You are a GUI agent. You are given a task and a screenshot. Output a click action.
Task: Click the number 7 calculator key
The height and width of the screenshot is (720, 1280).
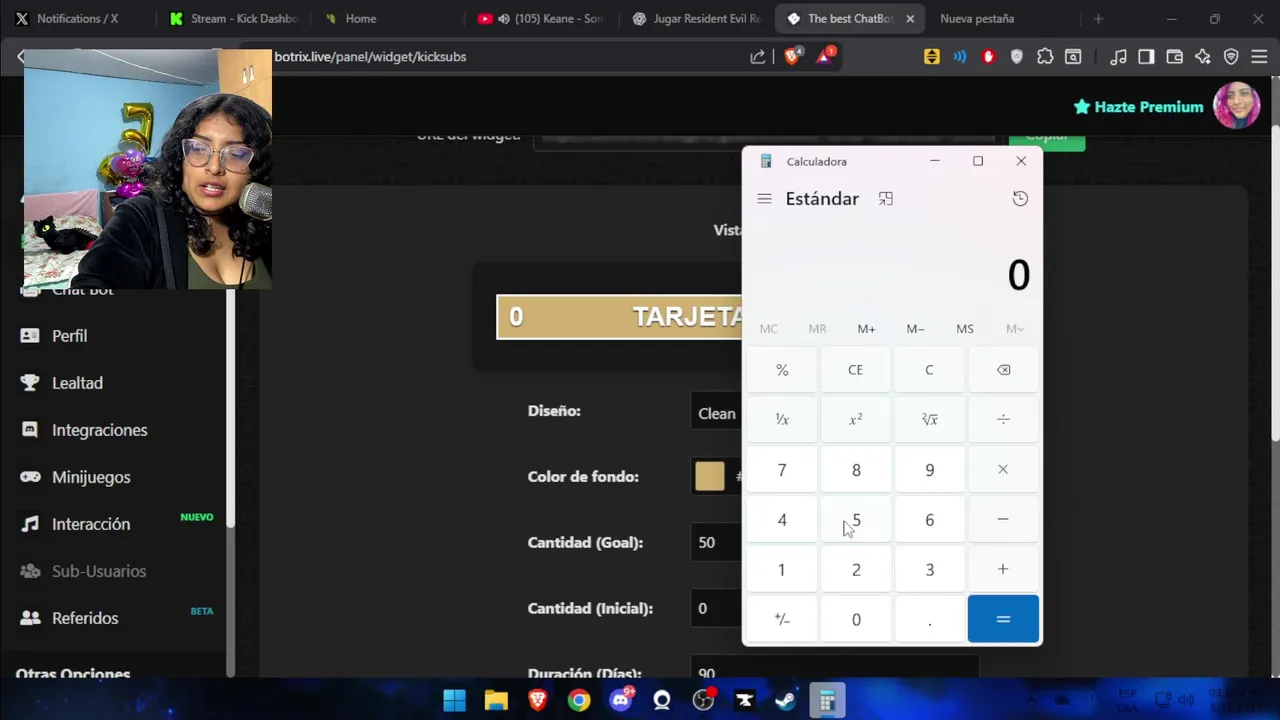pyautogui.click(x=782, y=470)
